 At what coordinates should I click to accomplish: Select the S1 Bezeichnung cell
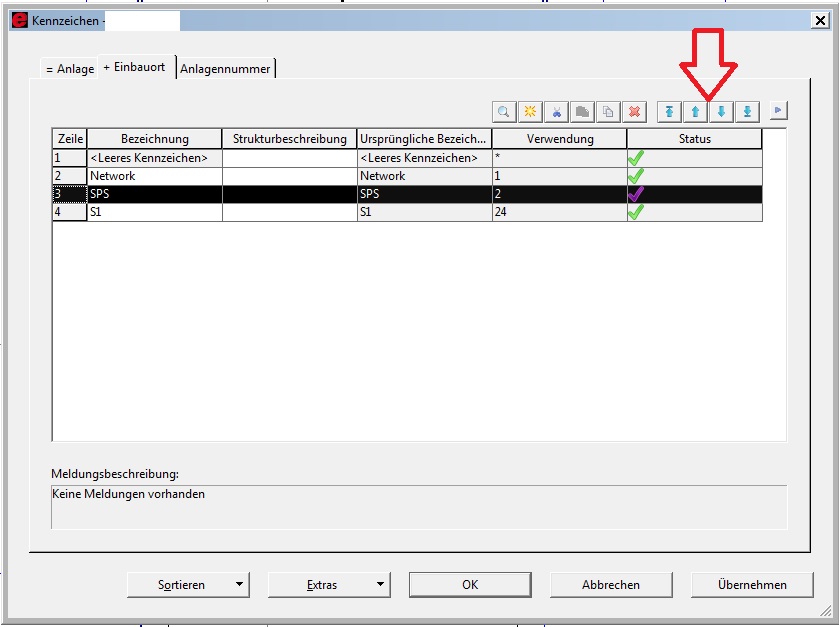click(155, 212)
